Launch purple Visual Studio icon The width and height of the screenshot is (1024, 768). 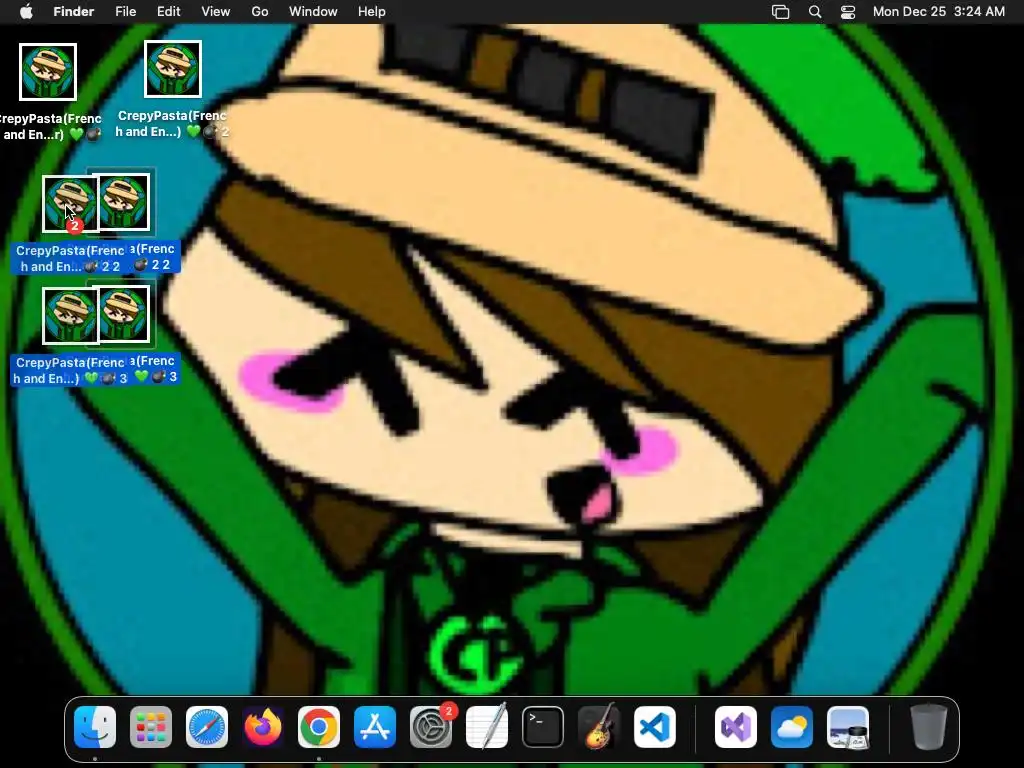coord(736,727)
